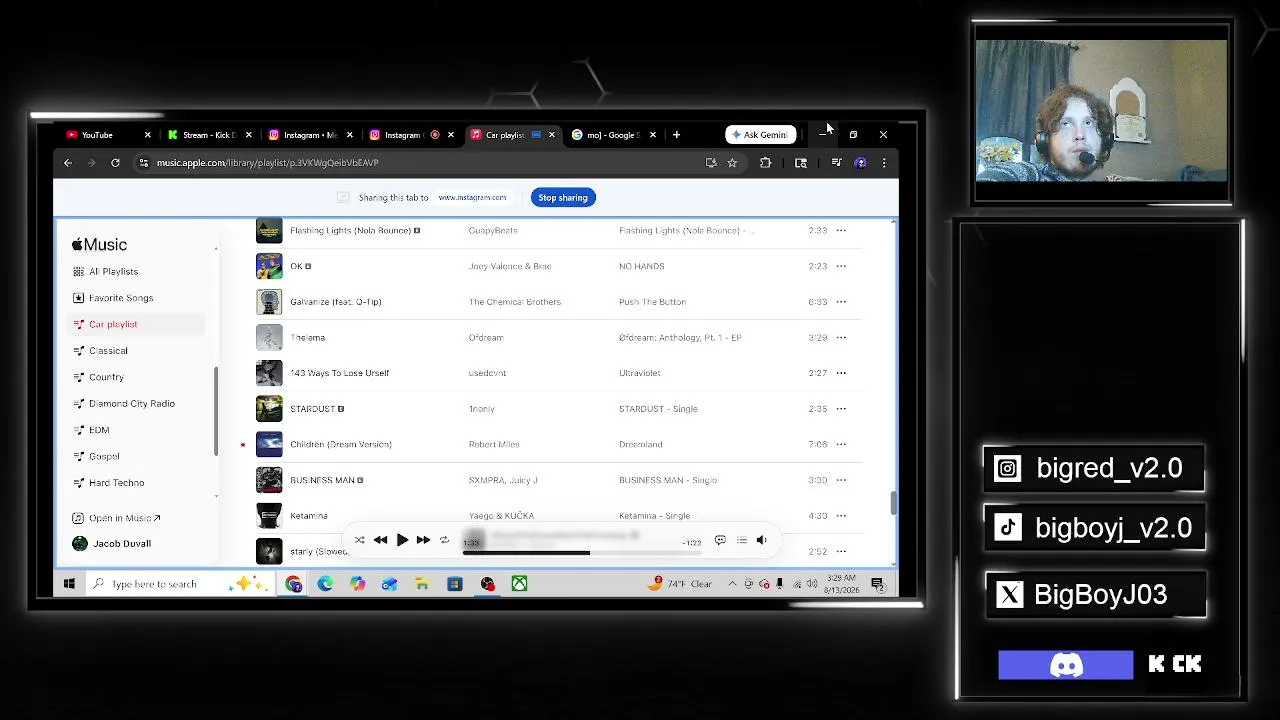Switch to the first Instagram tab

click(310, 135)
